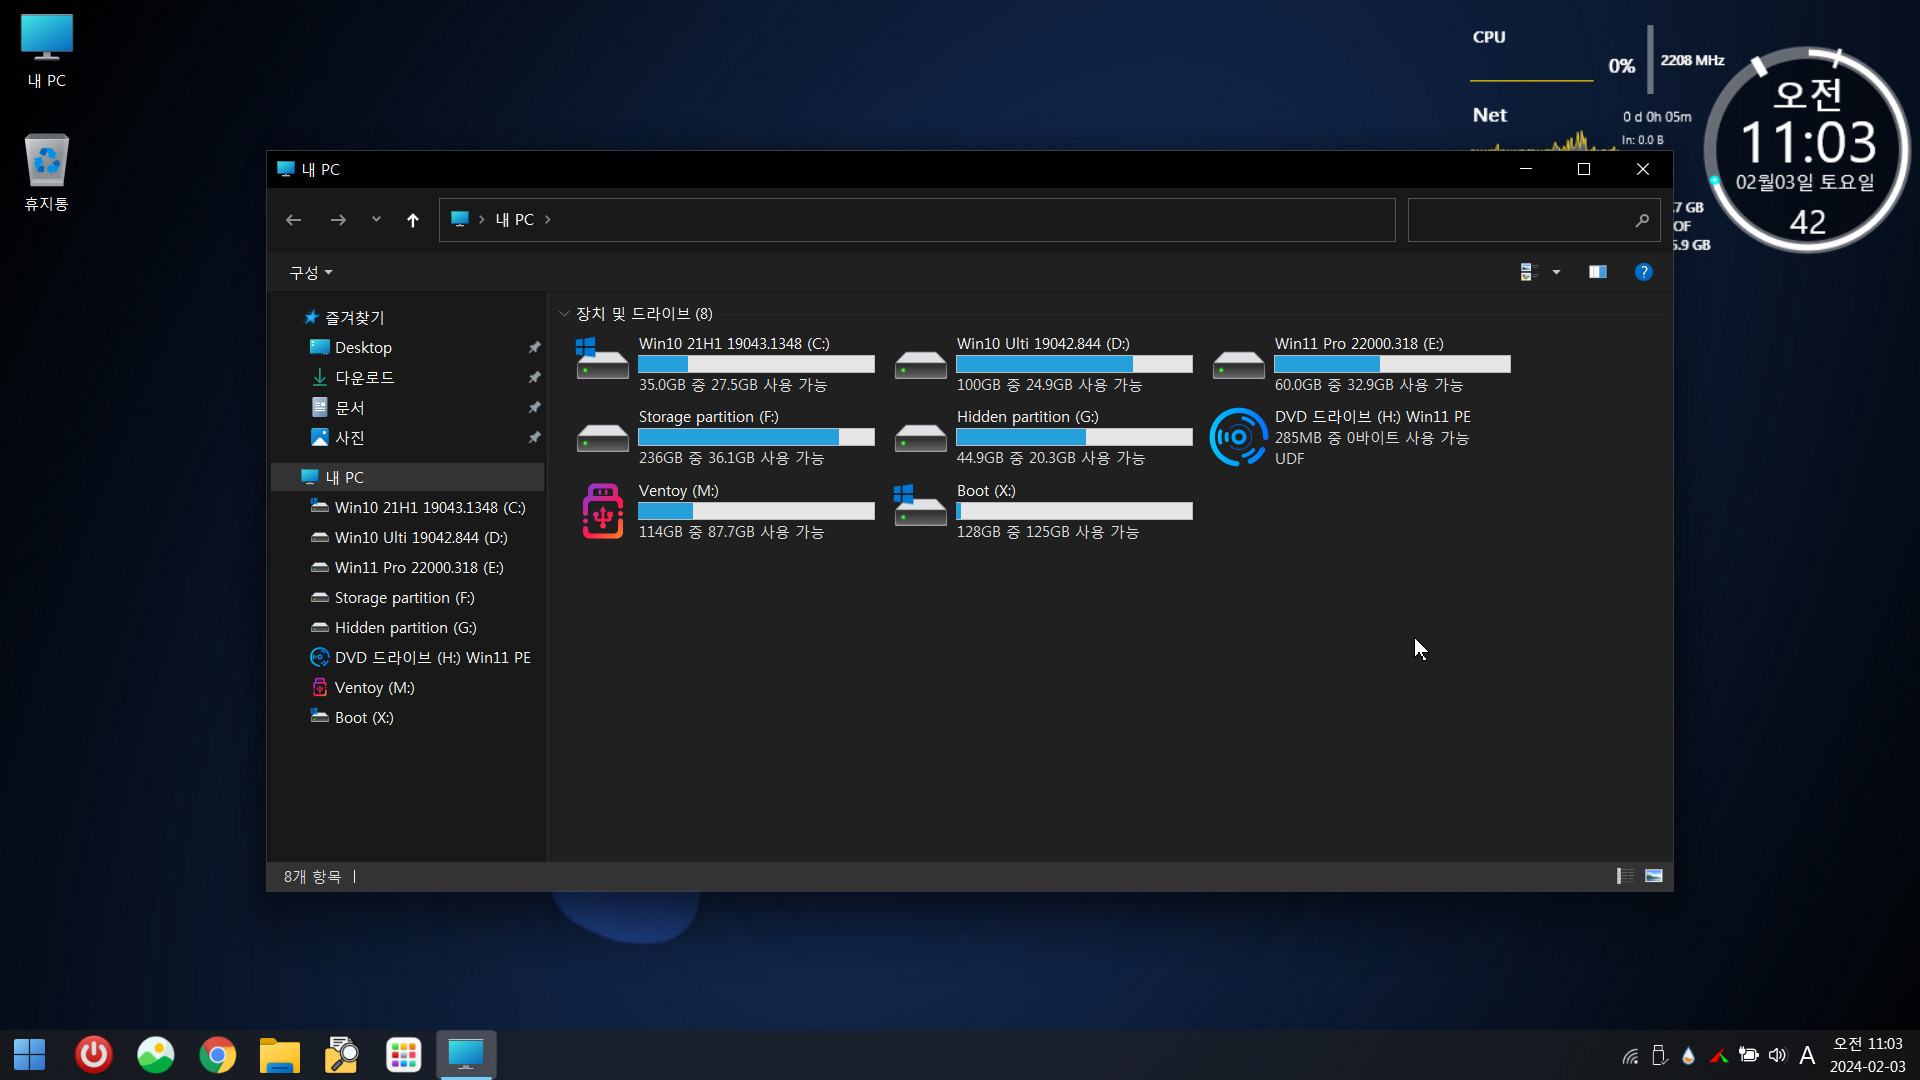1920x1080 pixels.
Task: Go up one folder level
Action: (x=413, y=220)
